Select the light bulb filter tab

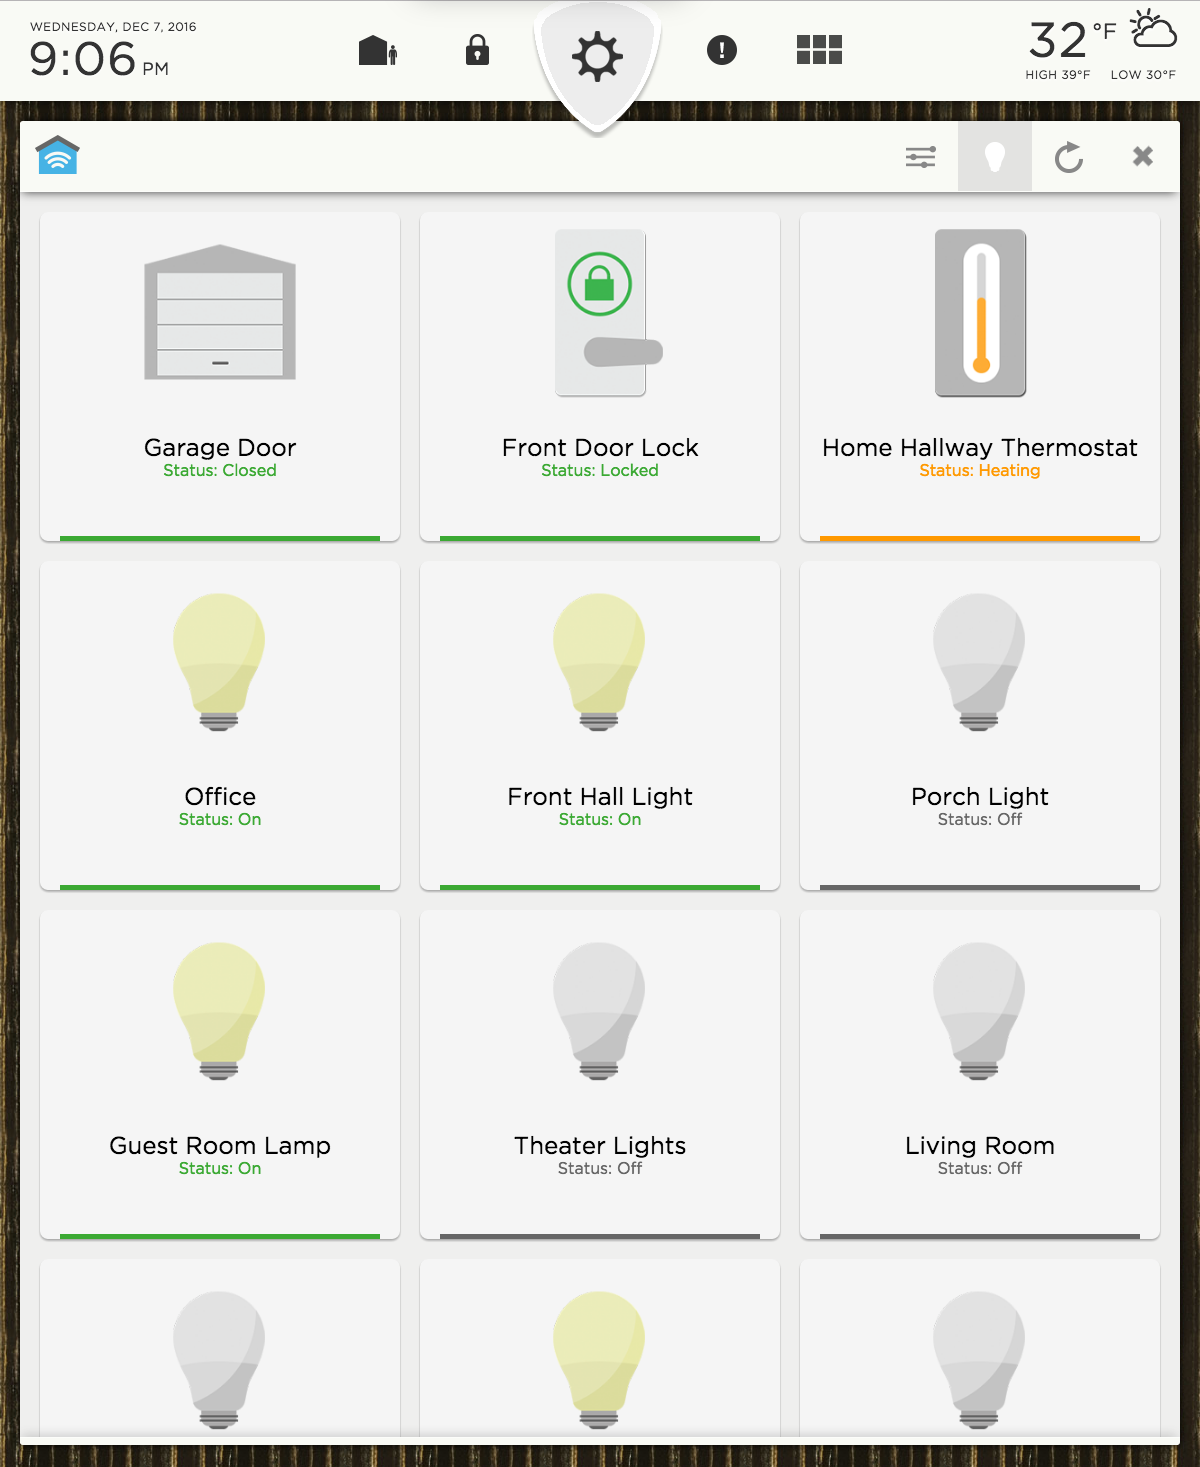click(995, 157)
